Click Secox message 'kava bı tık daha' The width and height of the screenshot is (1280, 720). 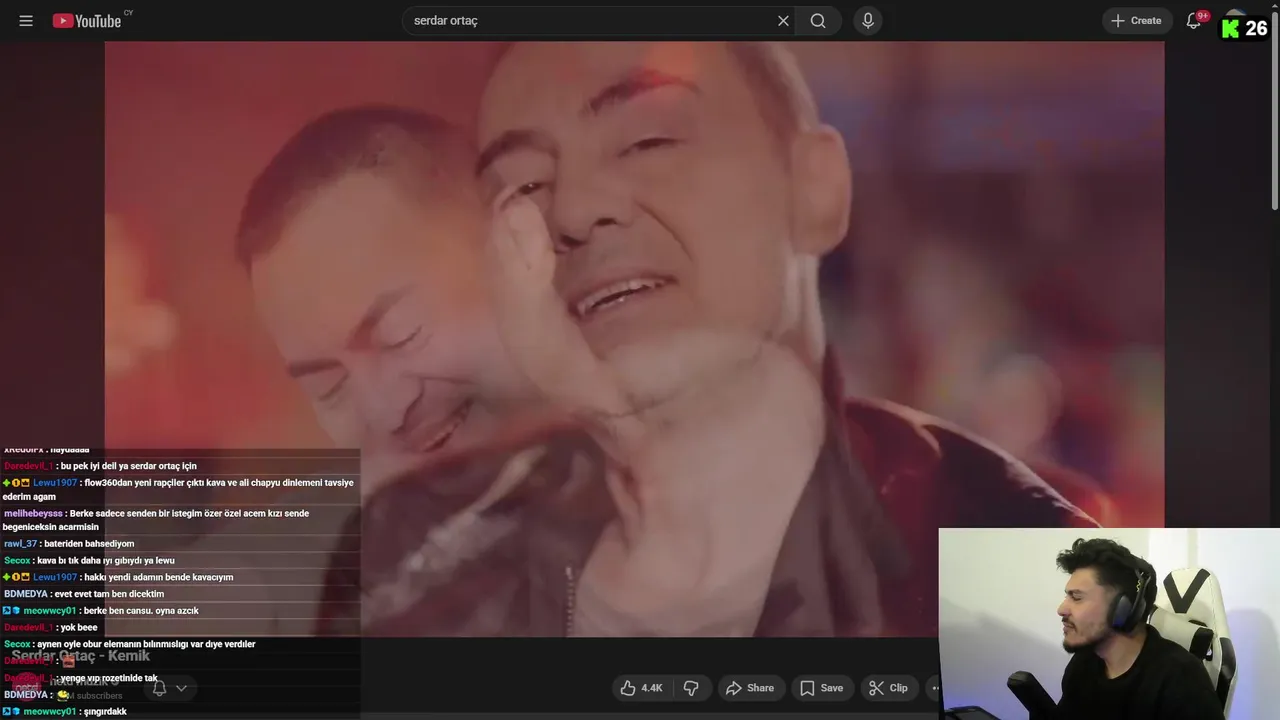point(89,561)
